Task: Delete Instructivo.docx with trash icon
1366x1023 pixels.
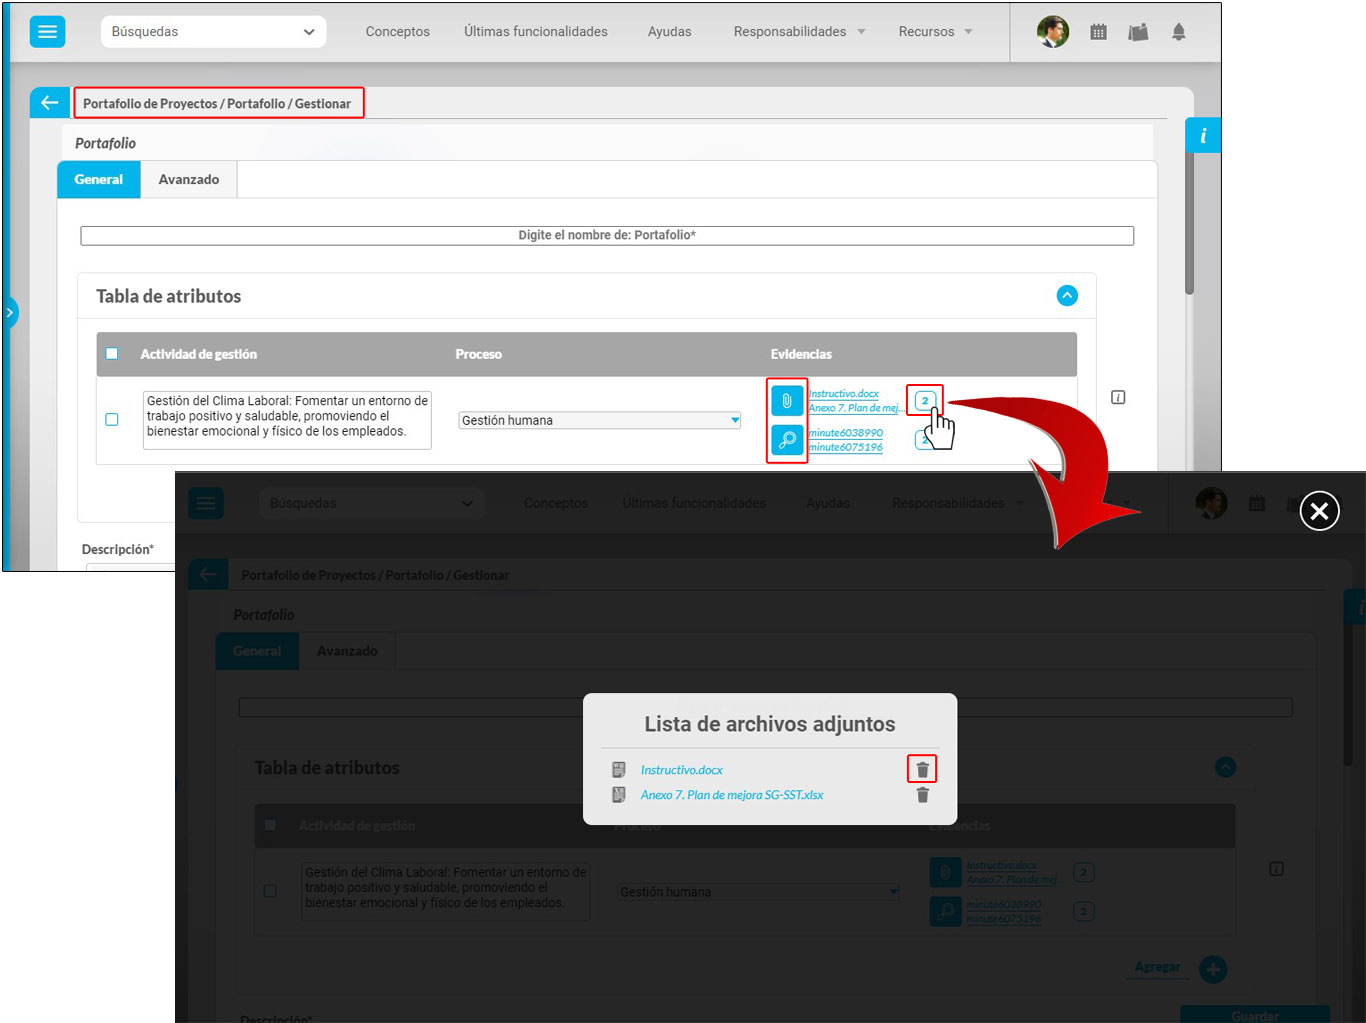Action: [x=922, y=769]
